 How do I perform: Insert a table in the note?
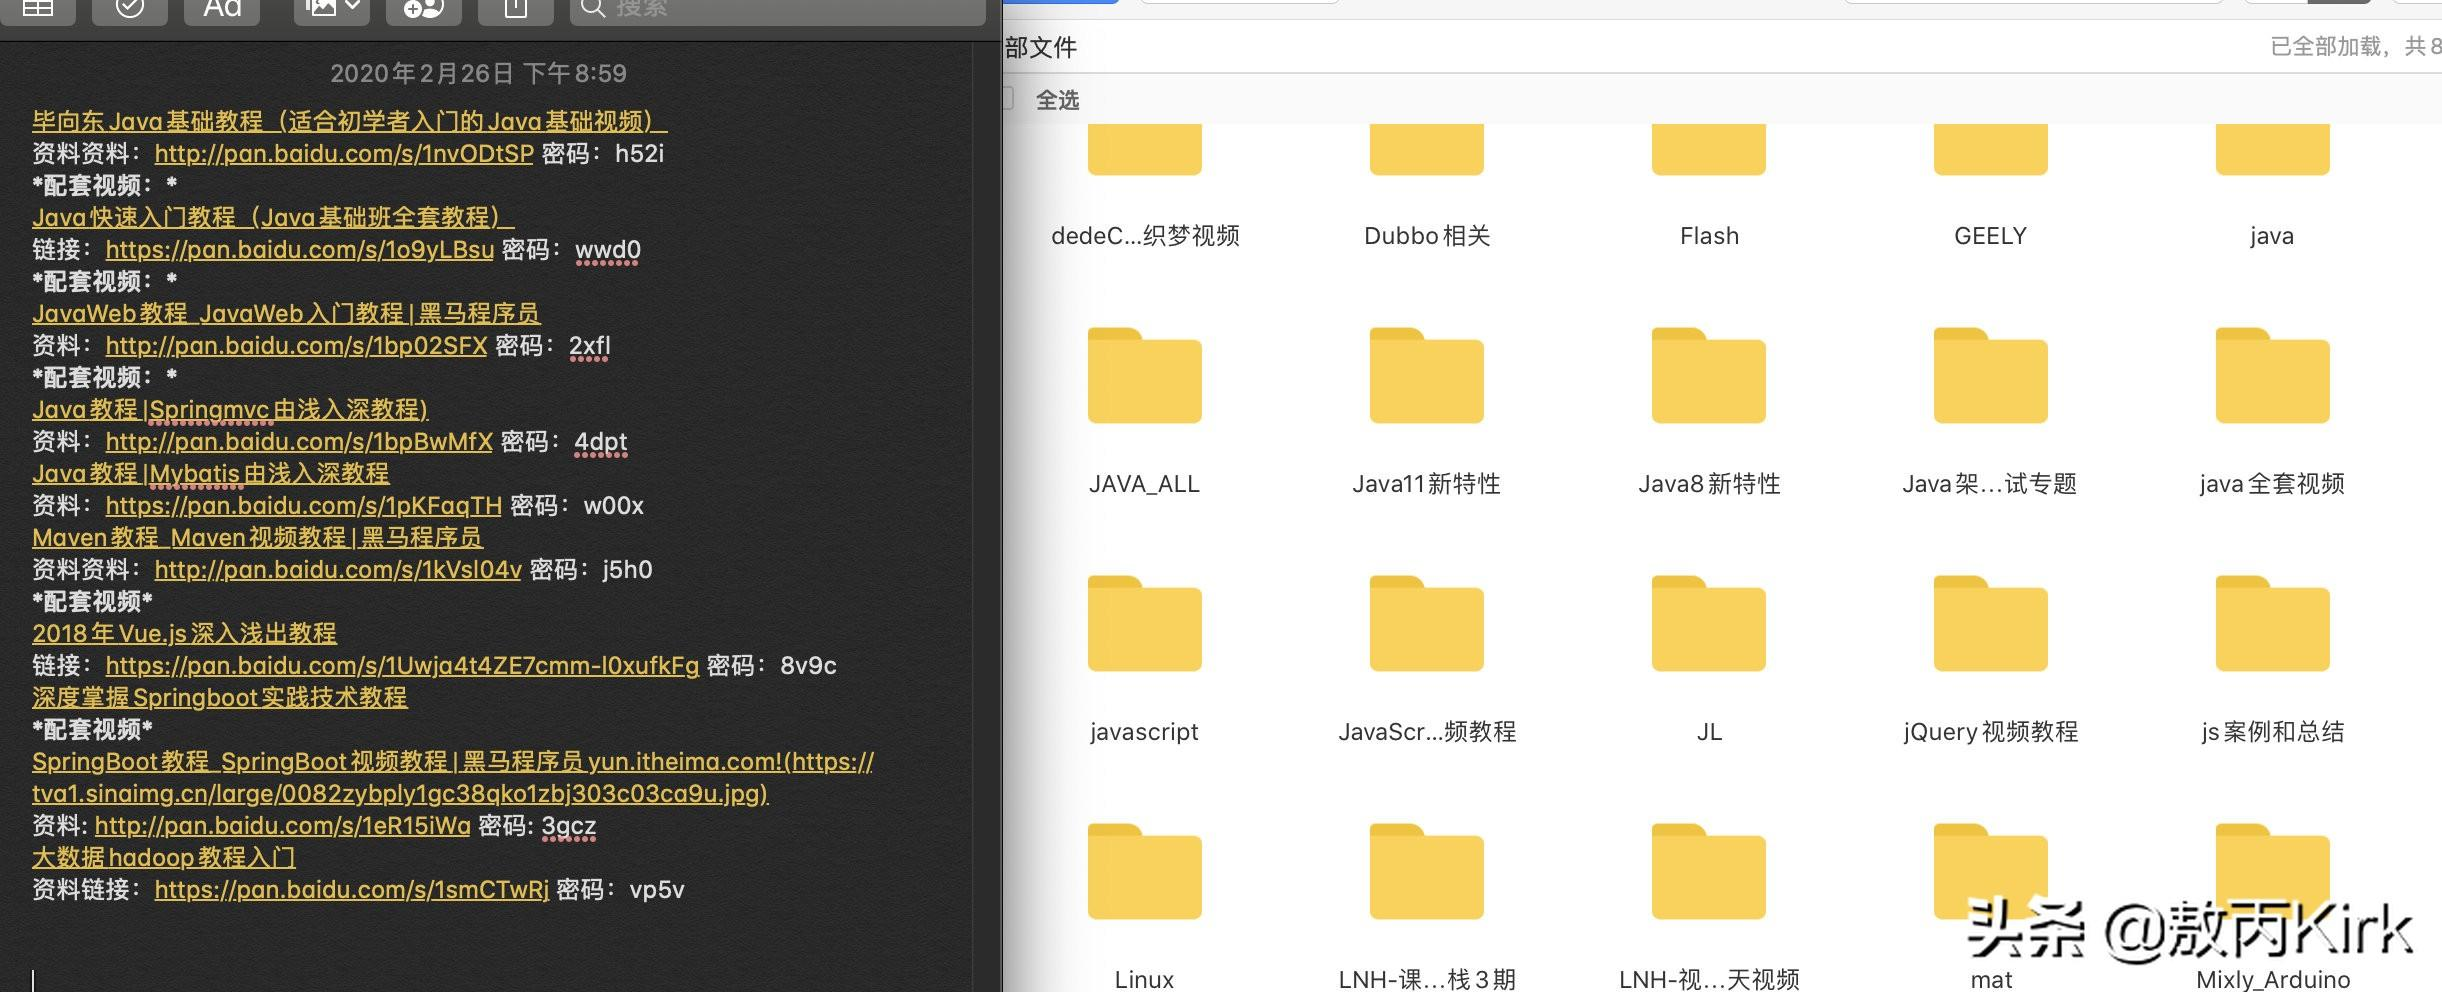click(x=37, y=9)
